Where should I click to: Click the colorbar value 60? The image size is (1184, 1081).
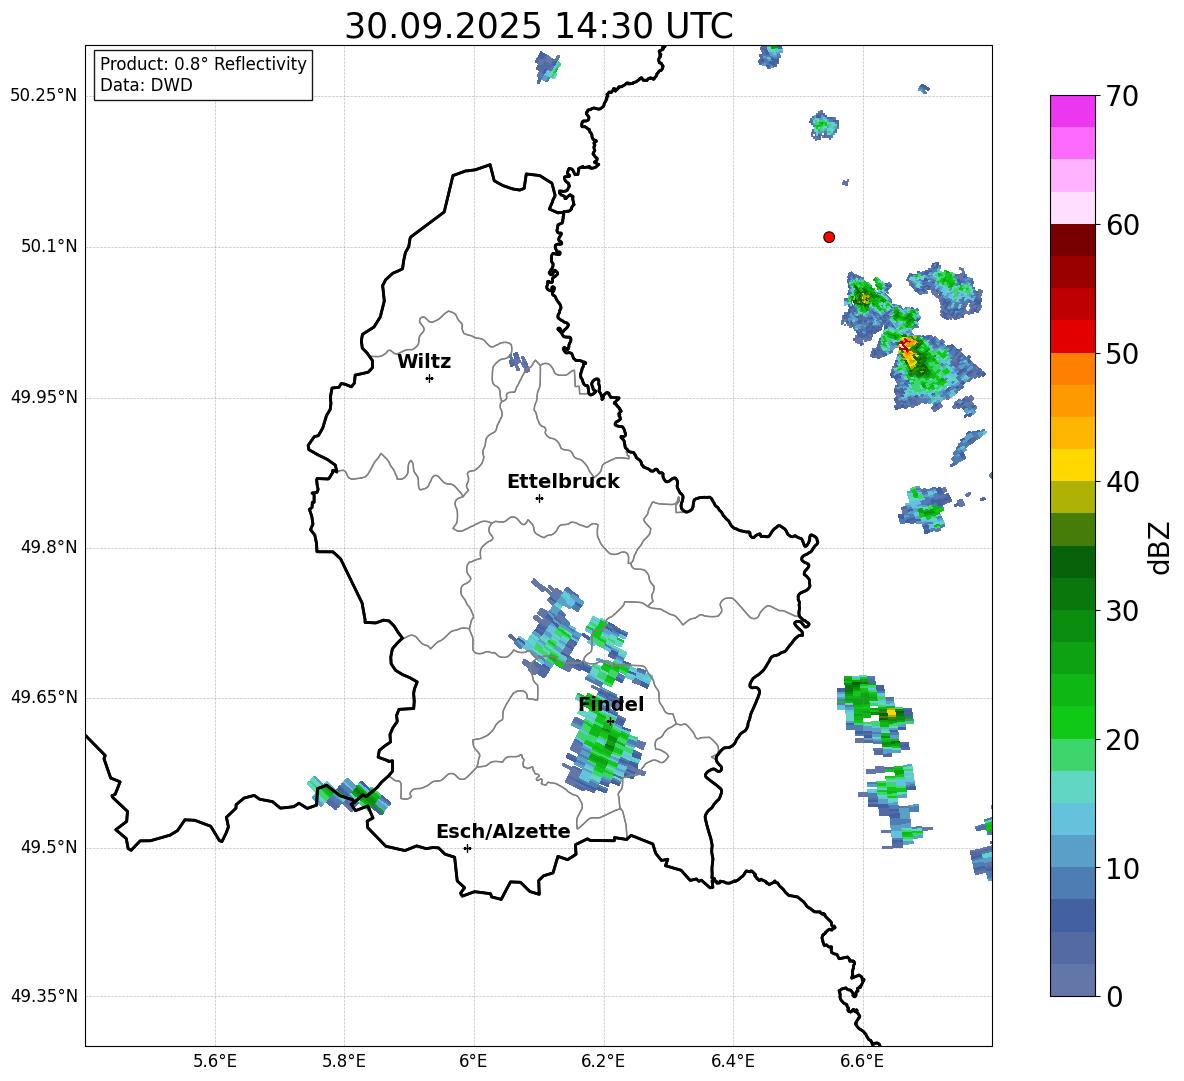point(1123,224)
